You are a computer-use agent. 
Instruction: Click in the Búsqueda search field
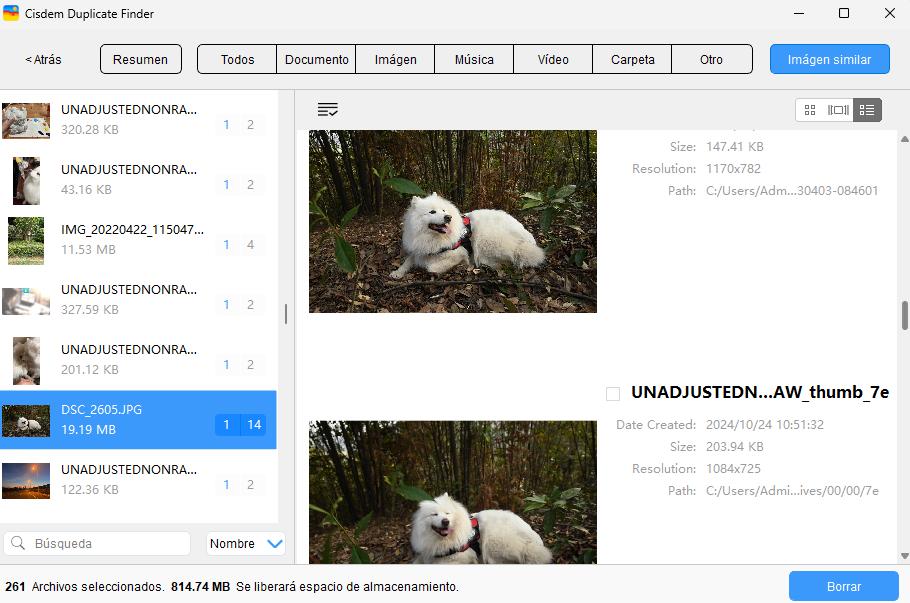[x=107, y=544]
